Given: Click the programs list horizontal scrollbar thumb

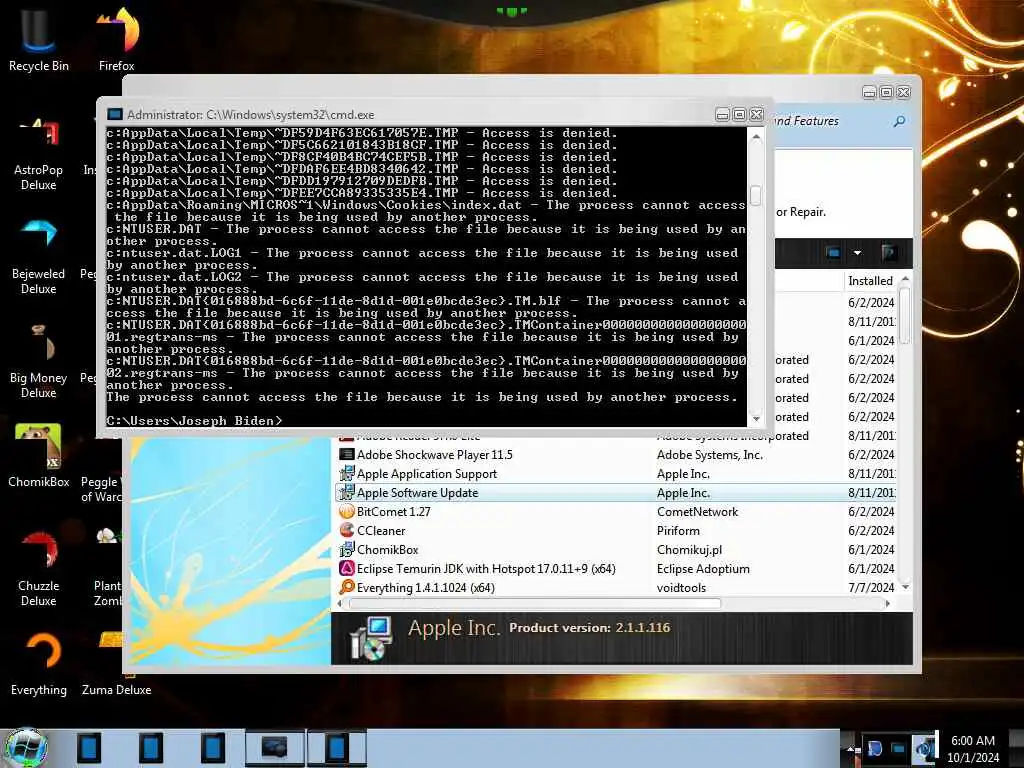Looking at the screenshot, I should click(535, 603).
